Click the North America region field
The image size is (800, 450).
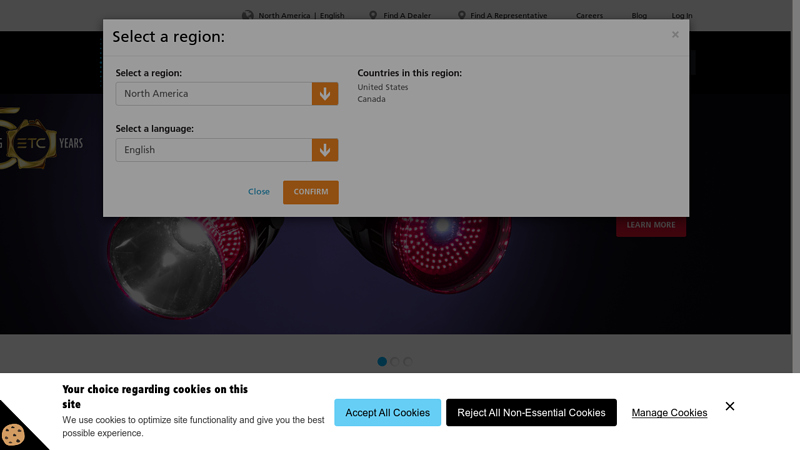click(x=214, y=94)
